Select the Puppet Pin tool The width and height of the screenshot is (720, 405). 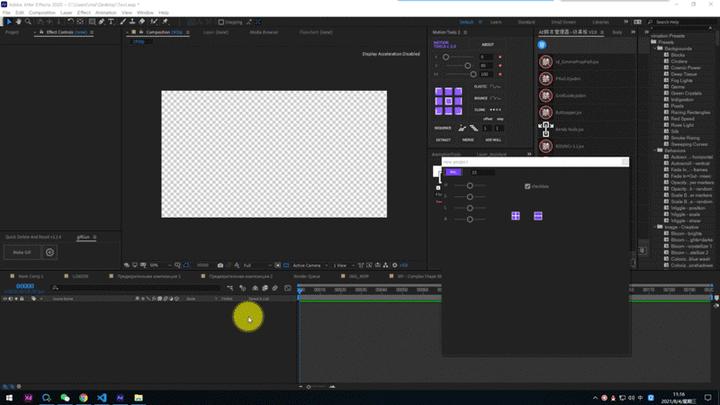click(x=165, y=22)
